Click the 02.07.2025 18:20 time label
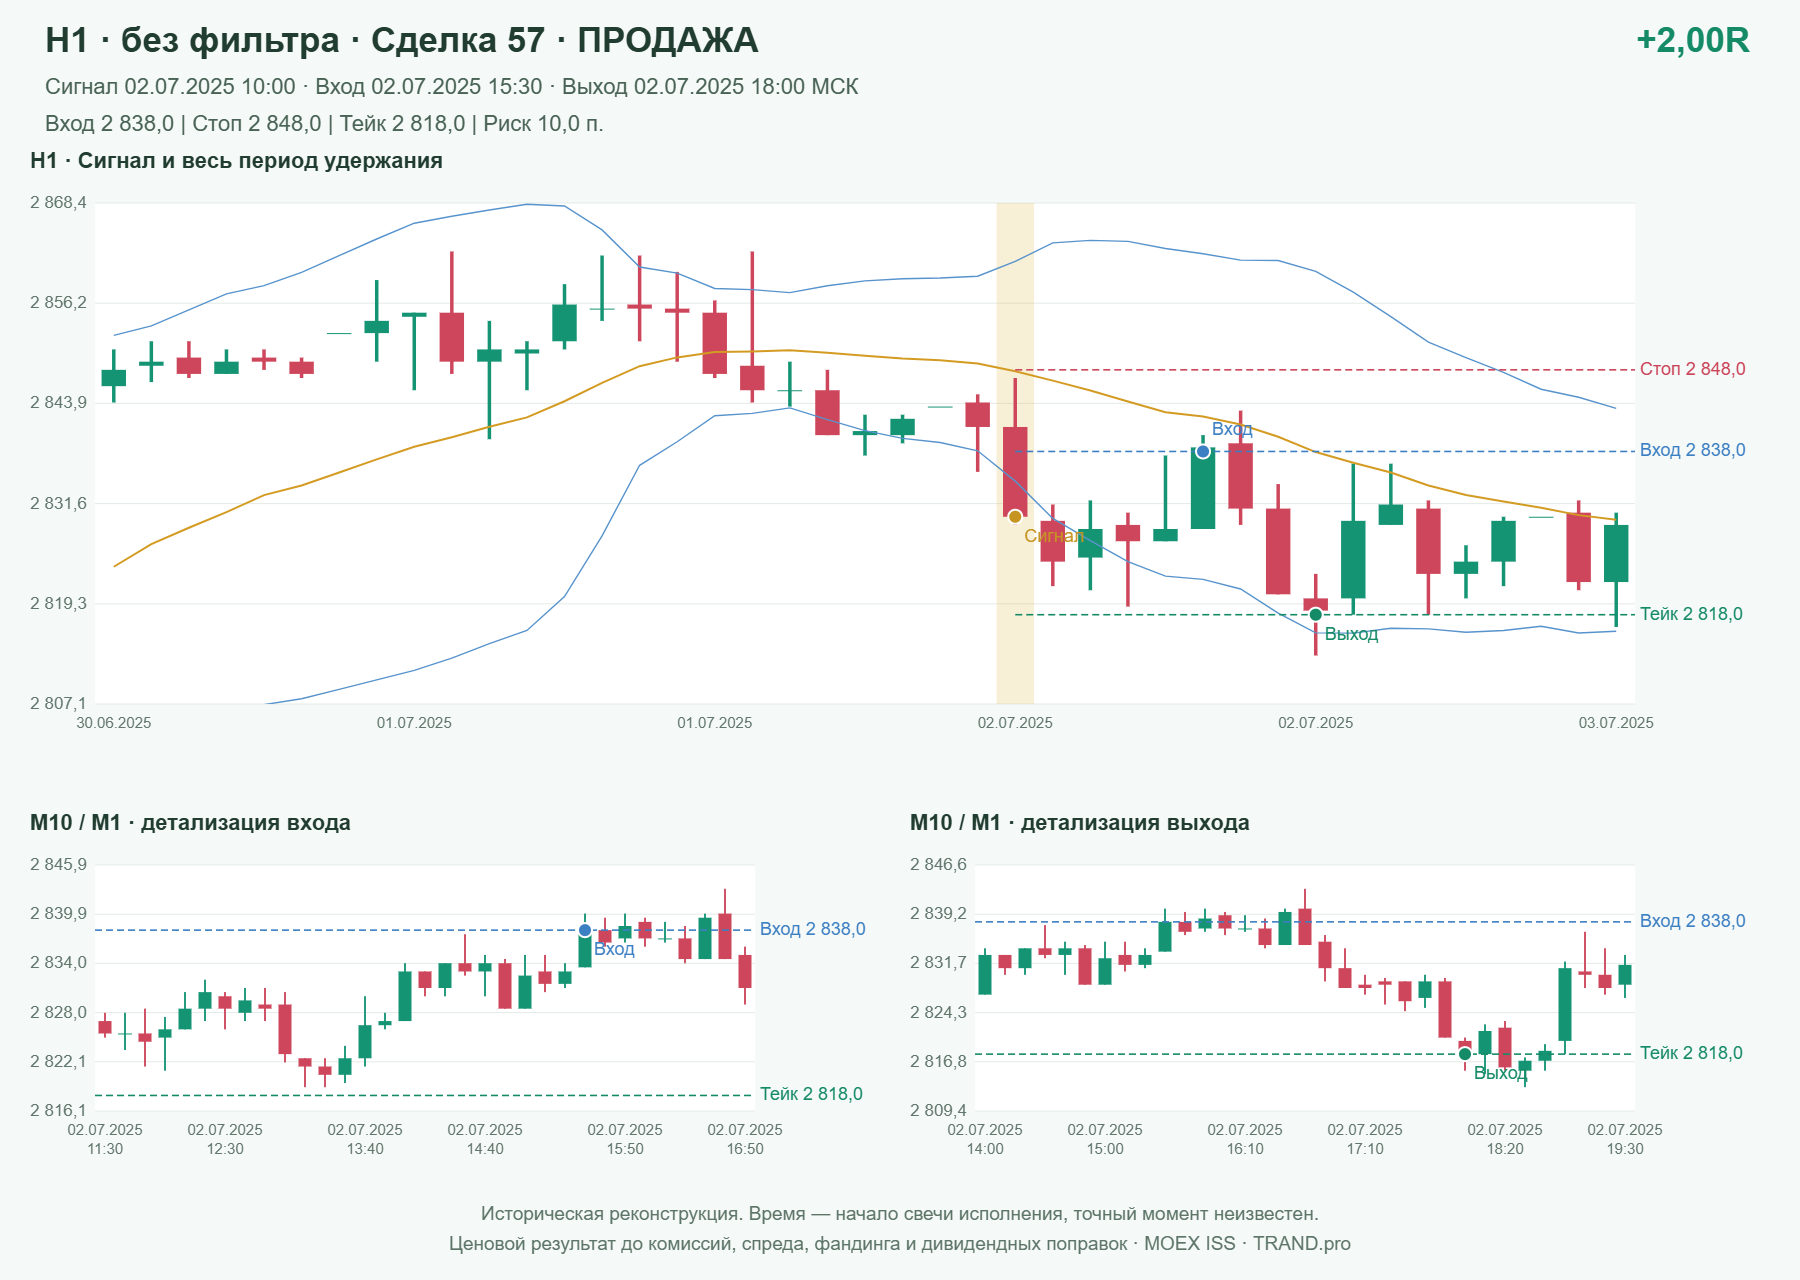 1505,1139
